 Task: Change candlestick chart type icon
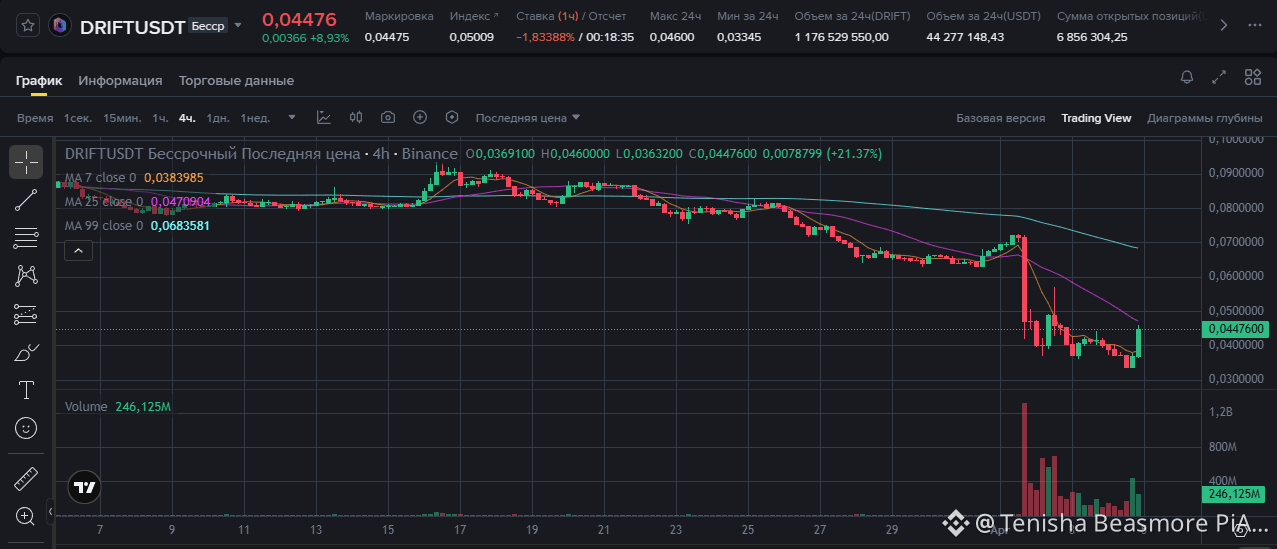[x=356, y=118]
